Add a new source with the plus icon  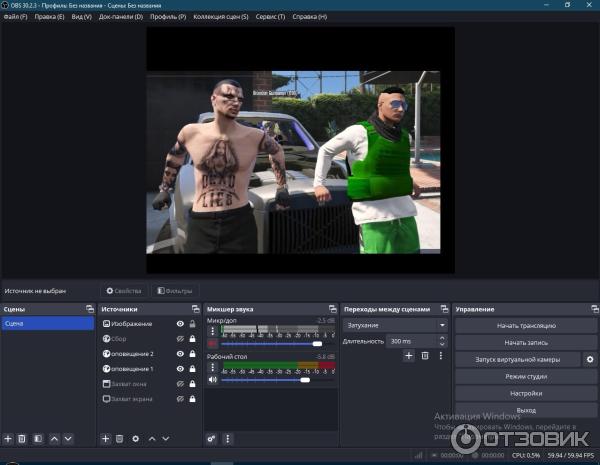coord(105,439)
